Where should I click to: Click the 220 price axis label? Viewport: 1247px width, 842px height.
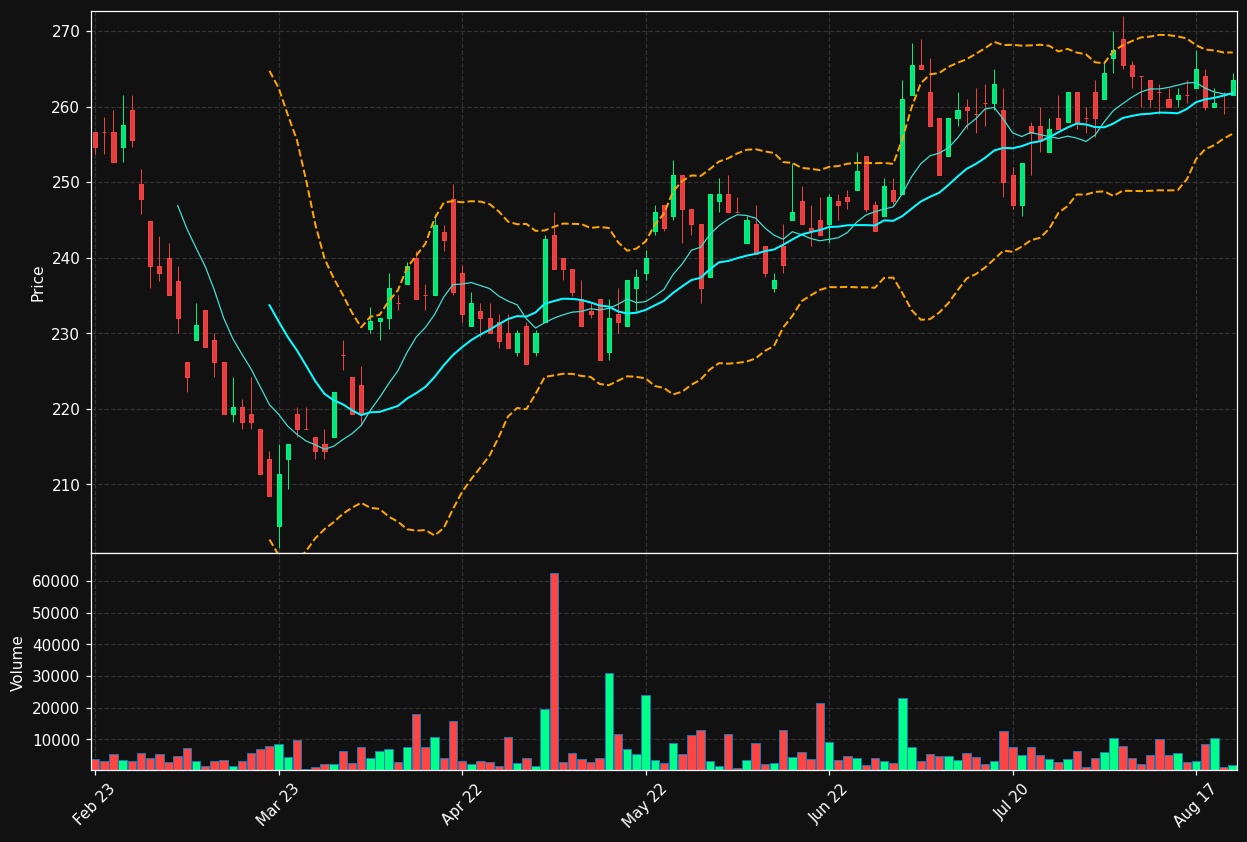coord(67,409)
